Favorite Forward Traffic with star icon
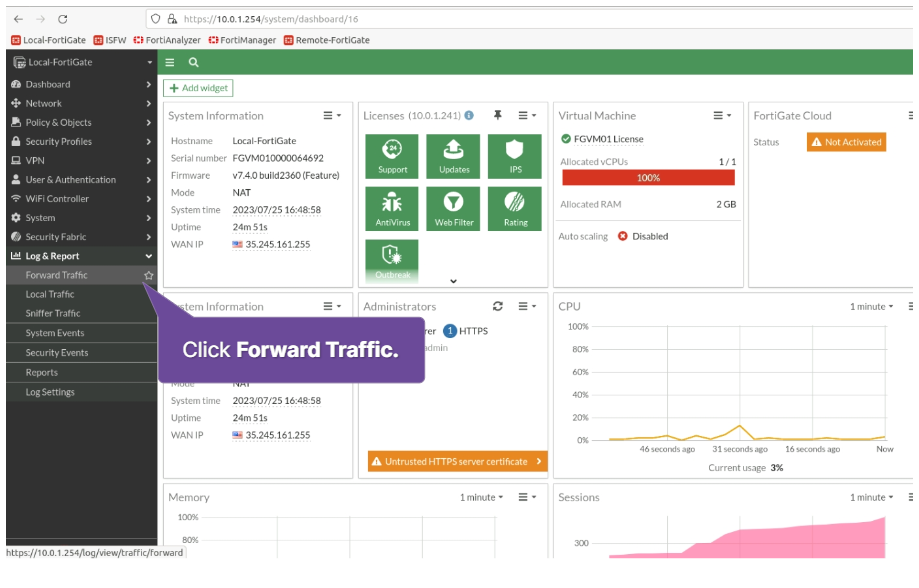The height and width of the screenshot is (588, 919). point(148,275)
